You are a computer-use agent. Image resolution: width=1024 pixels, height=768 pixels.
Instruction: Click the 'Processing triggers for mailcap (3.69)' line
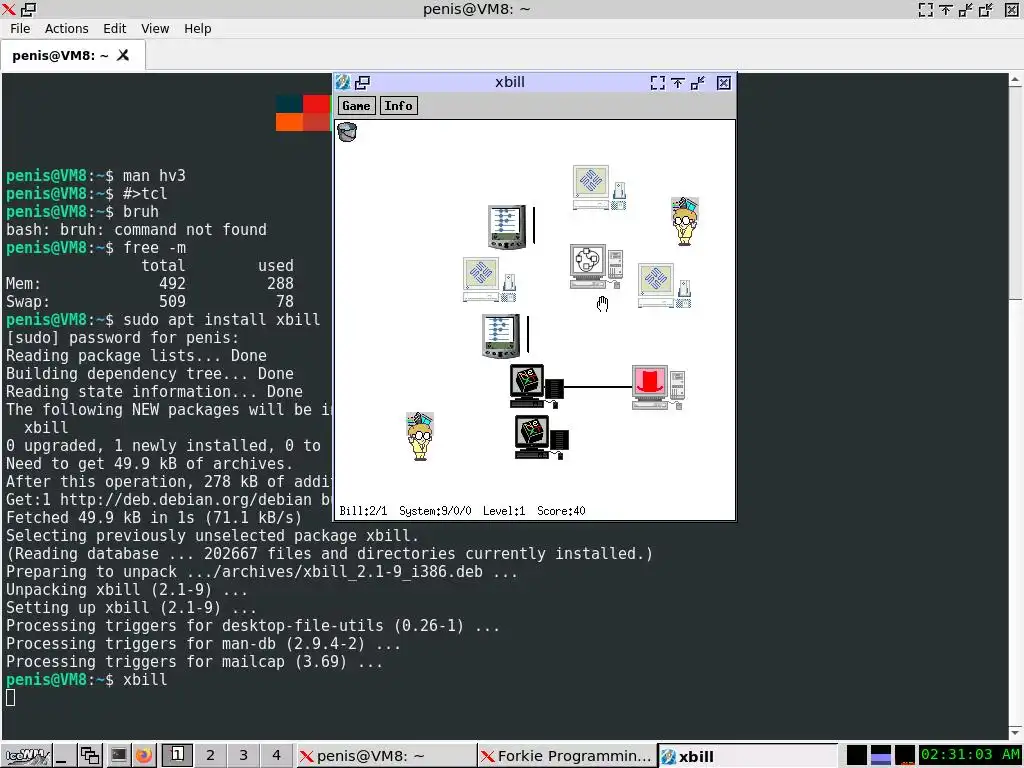[194, 662]
